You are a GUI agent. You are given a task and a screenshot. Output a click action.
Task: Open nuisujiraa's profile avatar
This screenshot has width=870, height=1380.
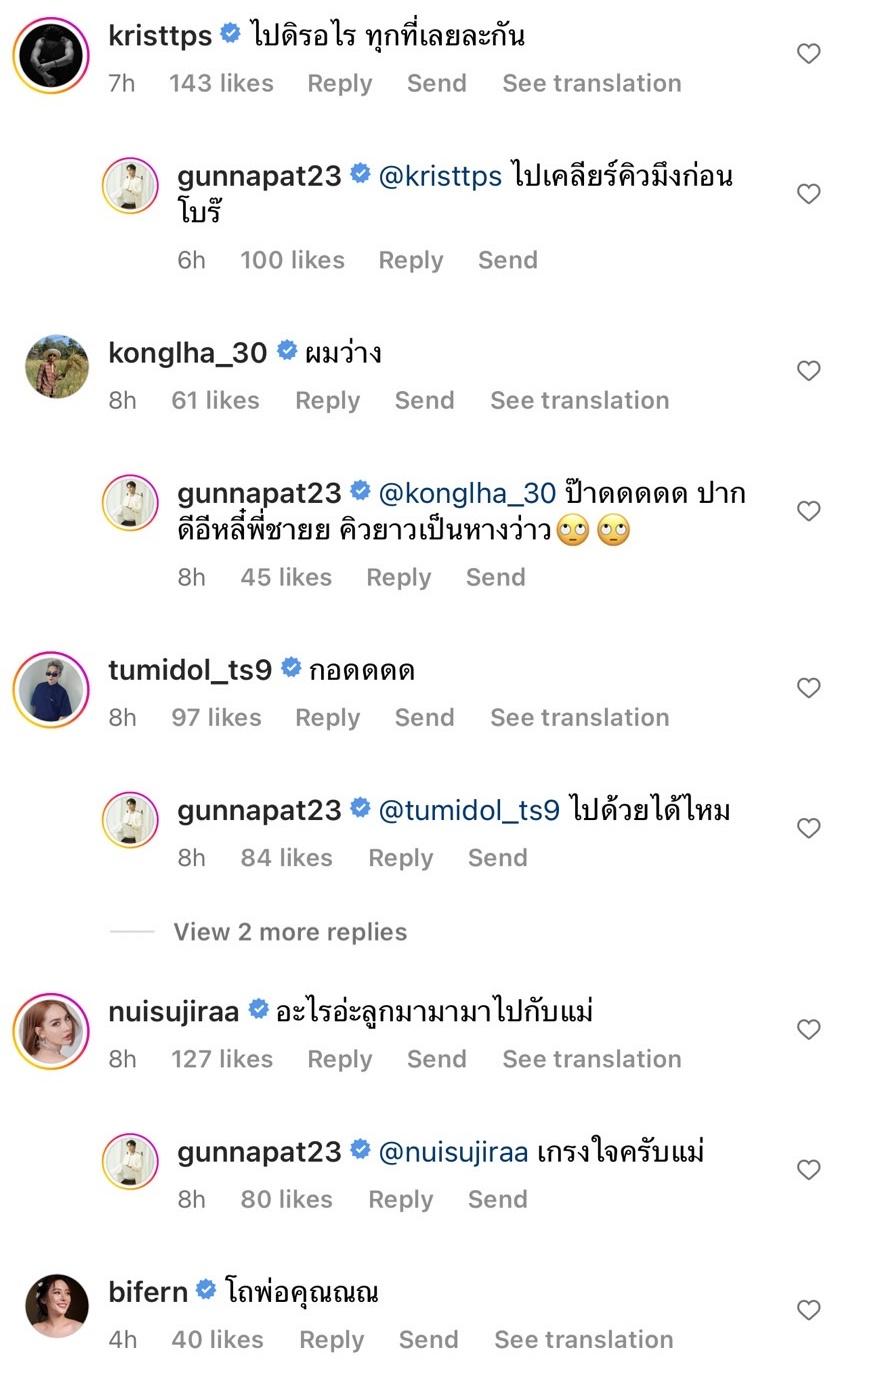(51, 1032)
